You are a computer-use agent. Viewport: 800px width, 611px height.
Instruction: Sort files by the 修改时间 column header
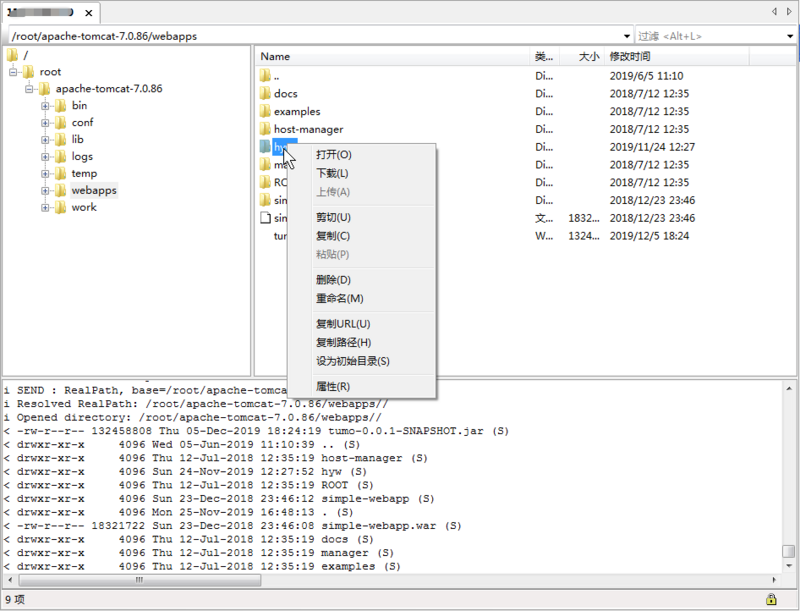pyautogui.click(x=677, y=57)
